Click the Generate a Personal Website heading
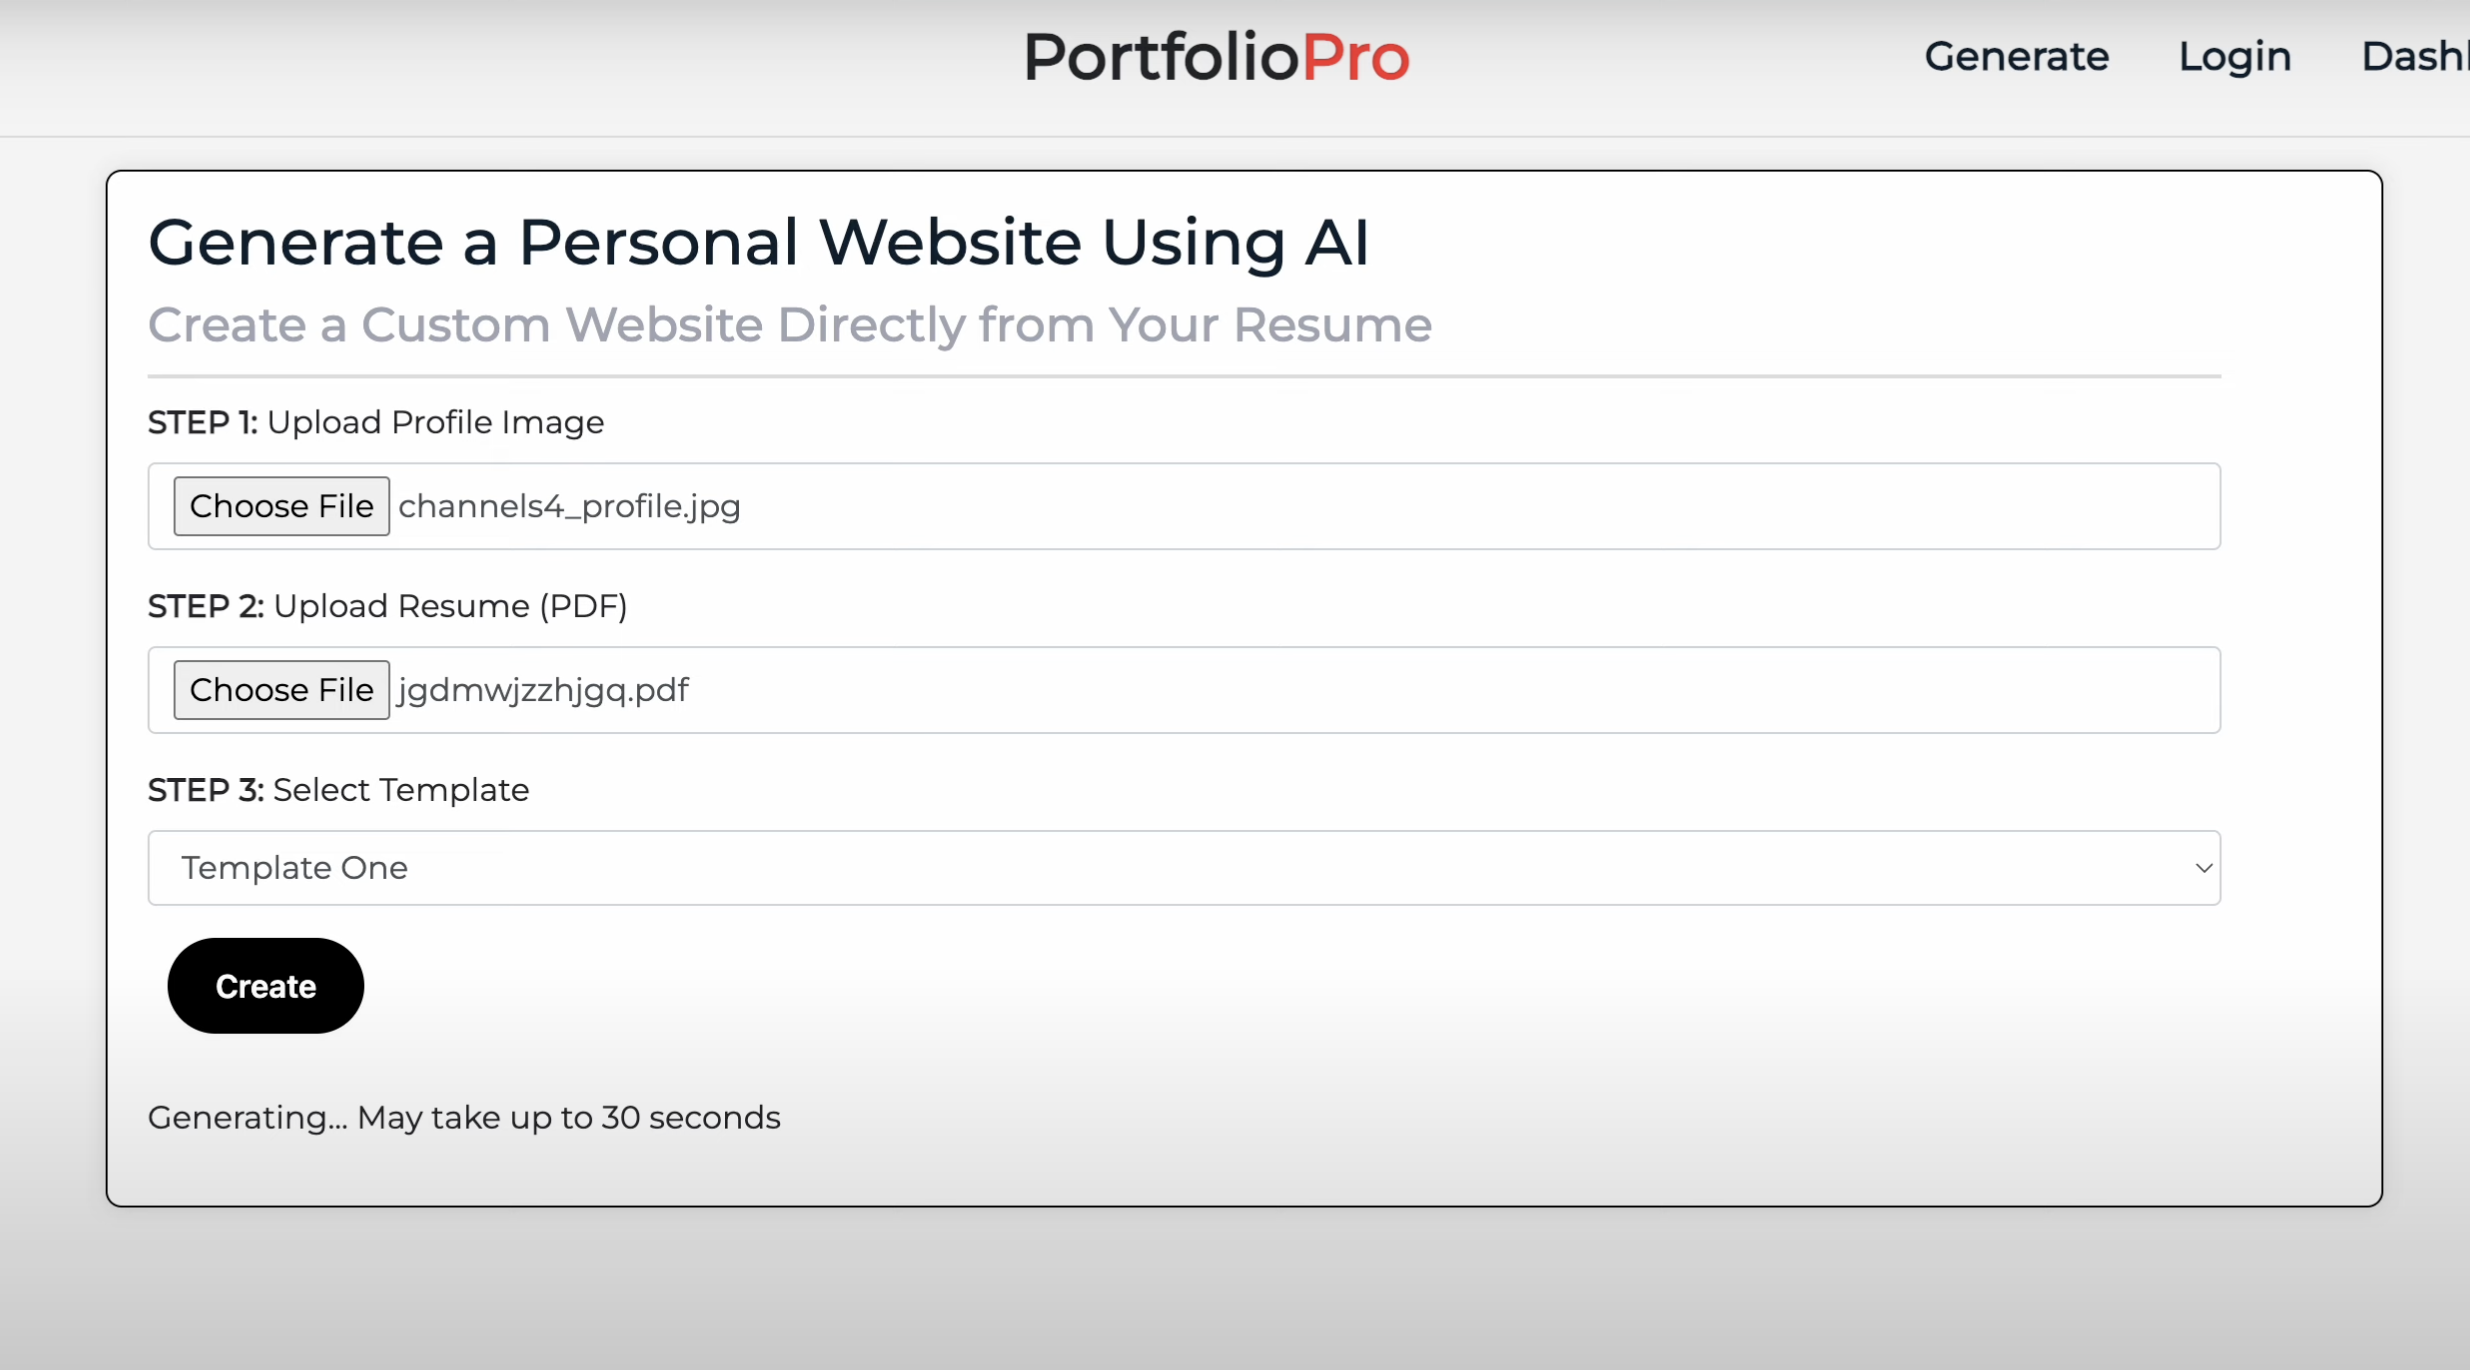This screenshot has width=2470, height=1370. pos(758,243)
